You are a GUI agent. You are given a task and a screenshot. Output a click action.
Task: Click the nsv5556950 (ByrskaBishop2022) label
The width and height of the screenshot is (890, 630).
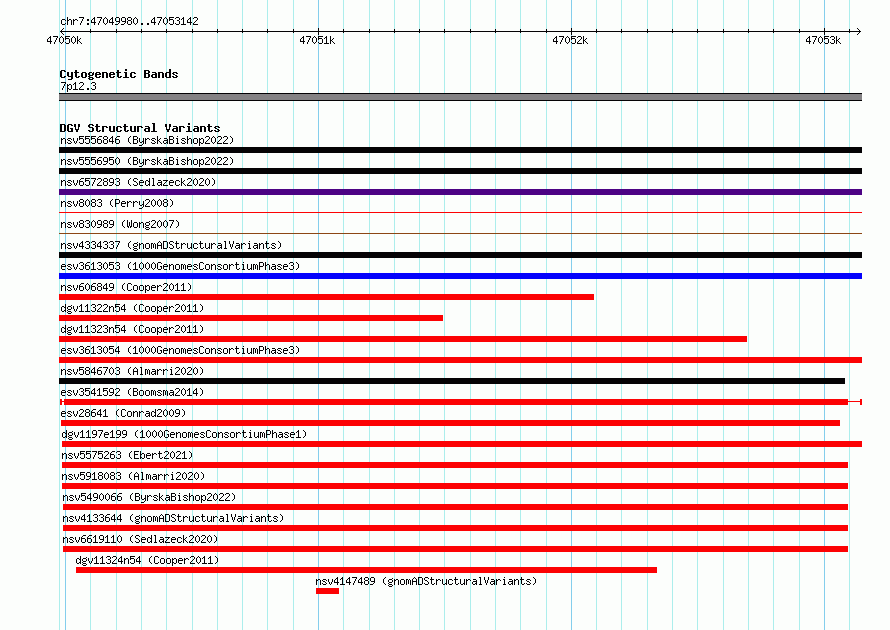[x=147, y=161]
